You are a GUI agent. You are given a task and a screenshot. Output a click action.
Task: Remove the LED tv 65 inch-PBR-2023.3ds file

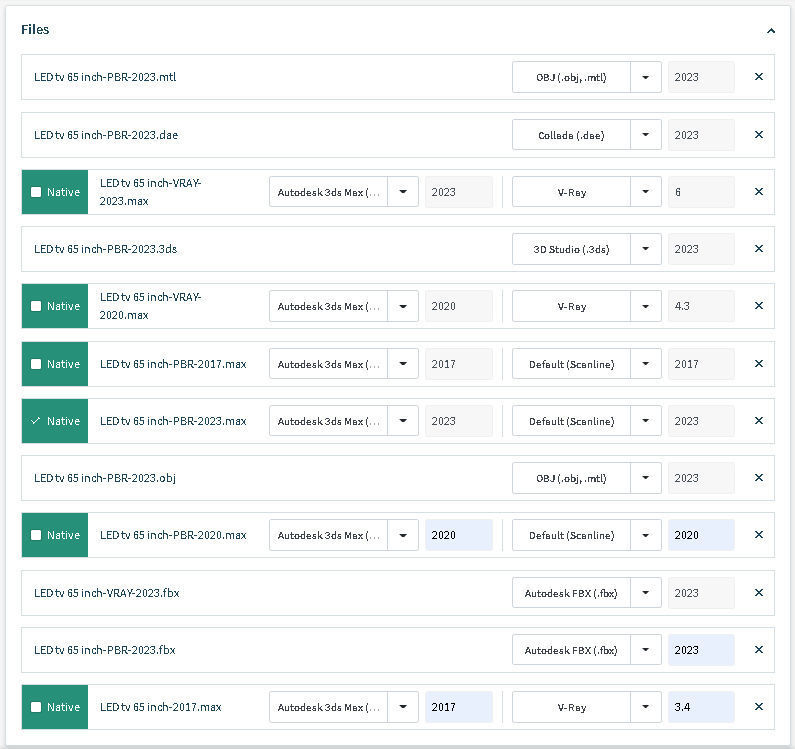[x=759, y=249]
